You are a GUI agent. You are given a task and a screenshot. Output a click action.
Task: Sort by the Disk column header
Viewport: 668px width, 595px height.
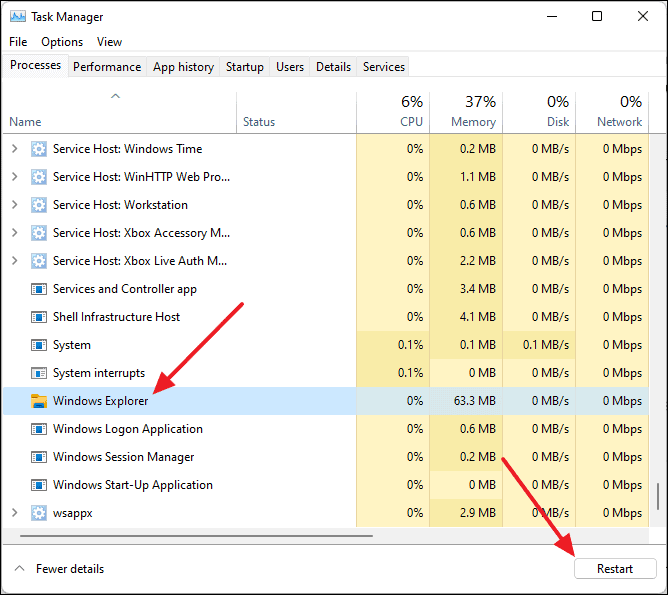tap(539, 112)
